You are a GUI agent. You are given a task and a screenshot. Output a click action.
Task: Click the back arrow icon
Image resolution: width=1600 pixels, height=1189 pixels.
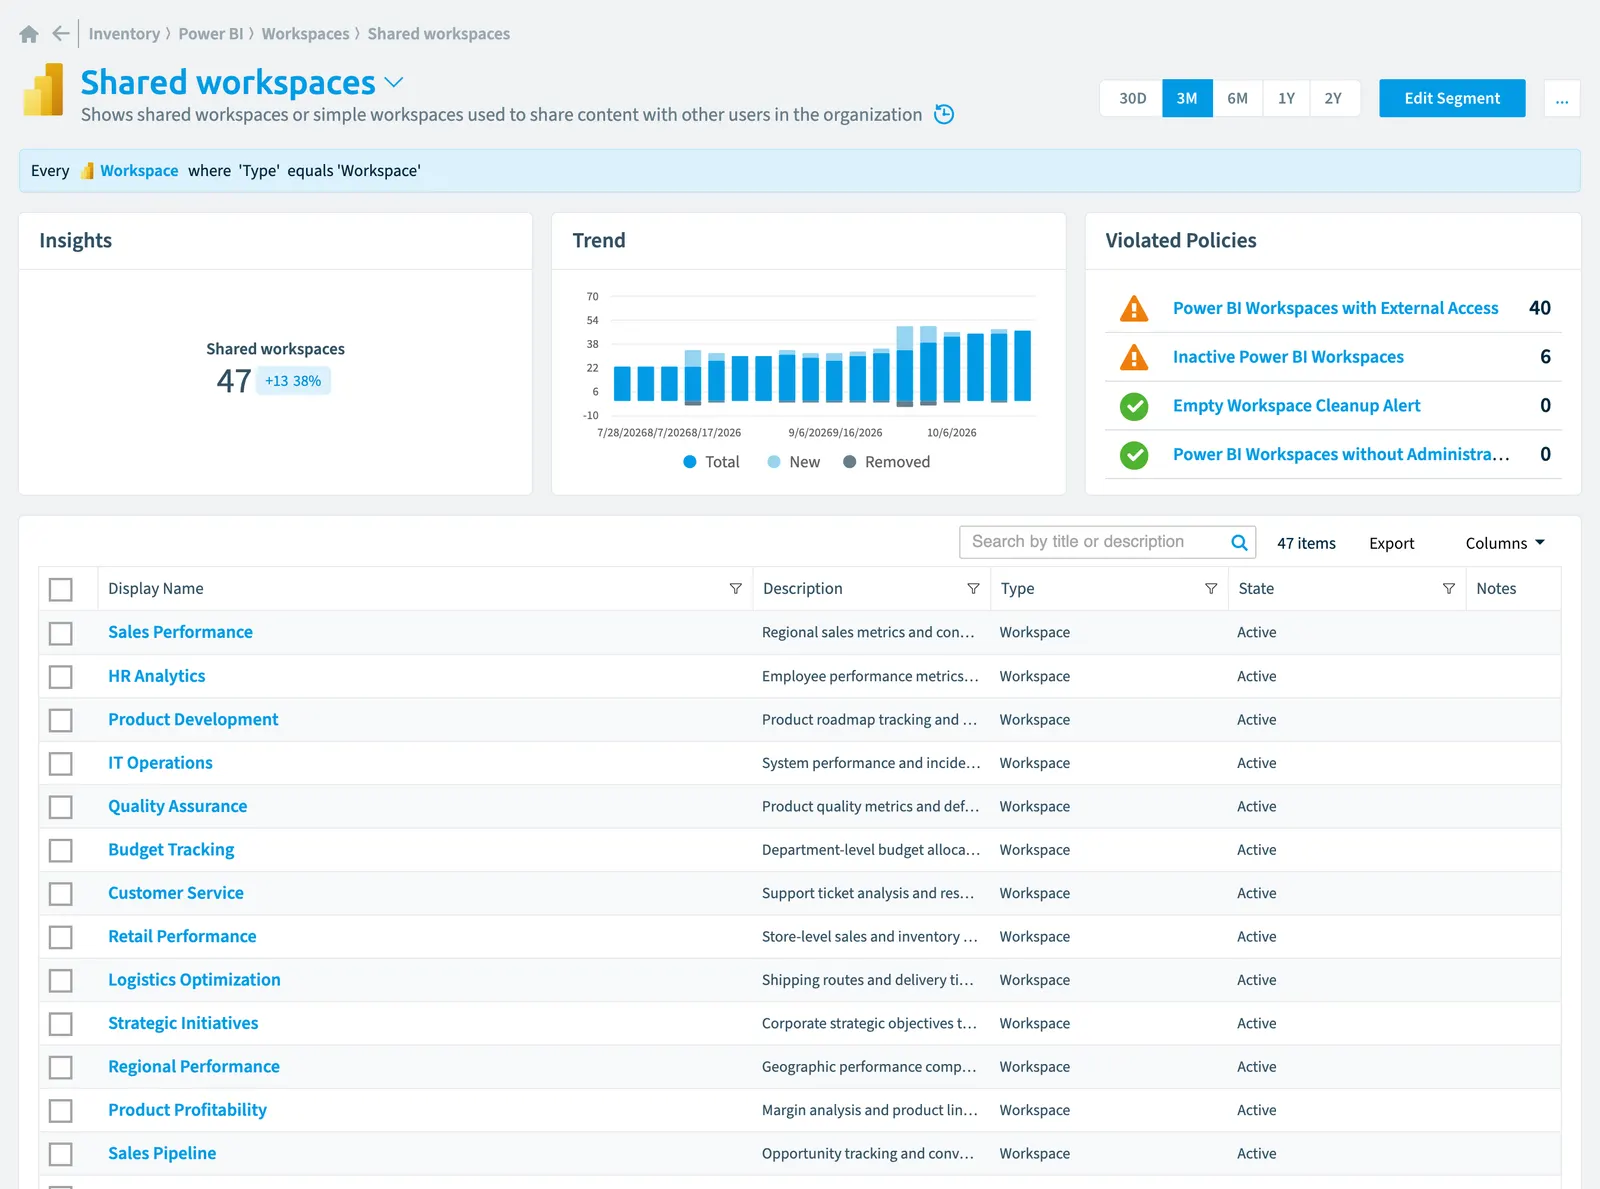61,34
